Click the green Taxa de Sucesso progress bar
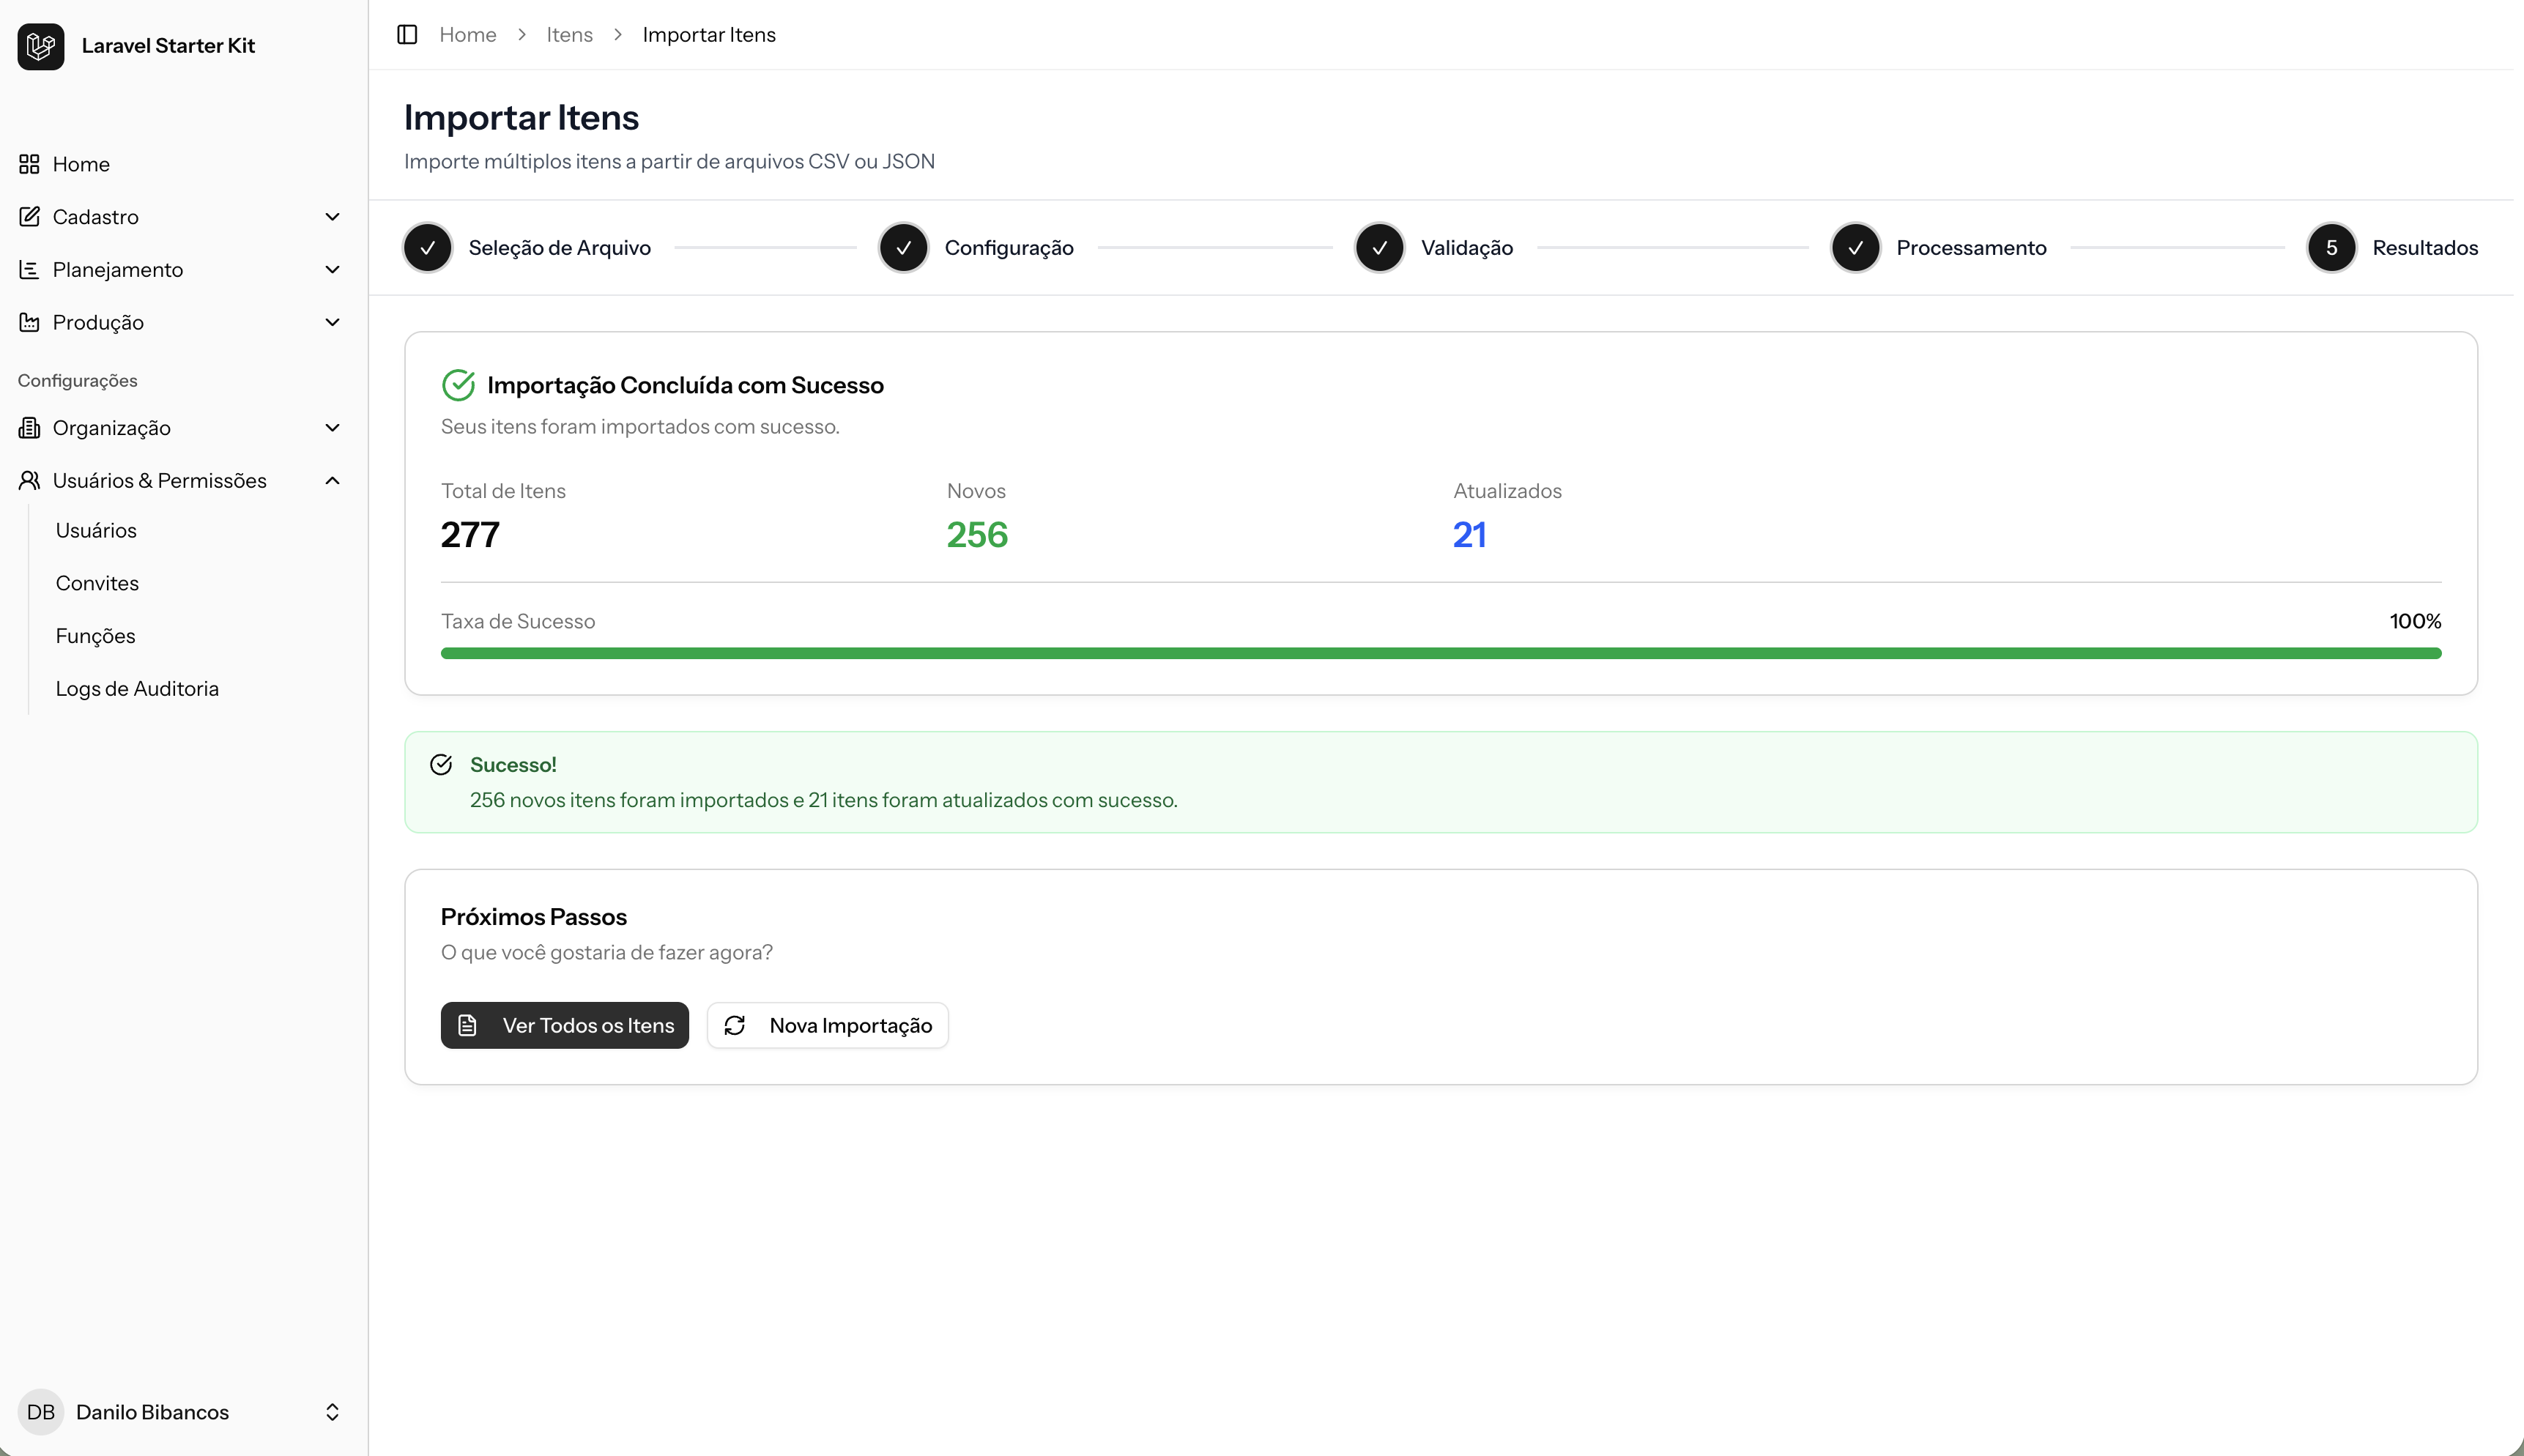 point(1440,654)
